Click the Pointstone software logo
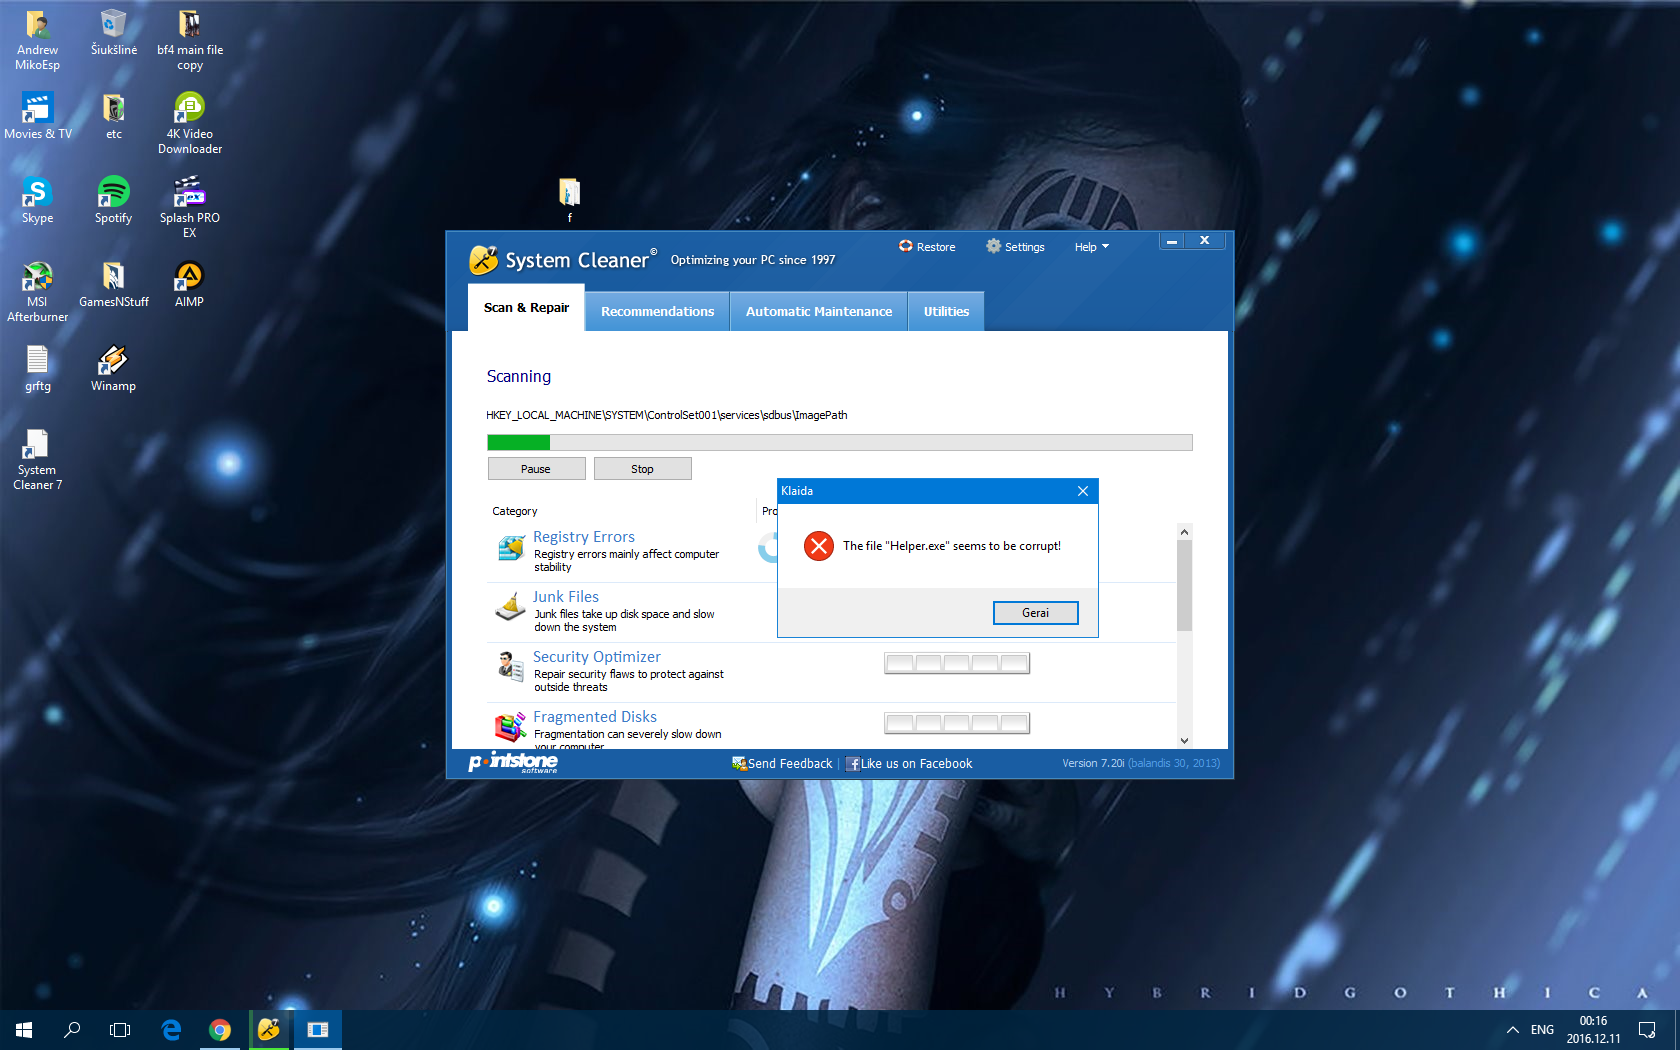This screenshot has width=1680, height=1050. (514, 763)
